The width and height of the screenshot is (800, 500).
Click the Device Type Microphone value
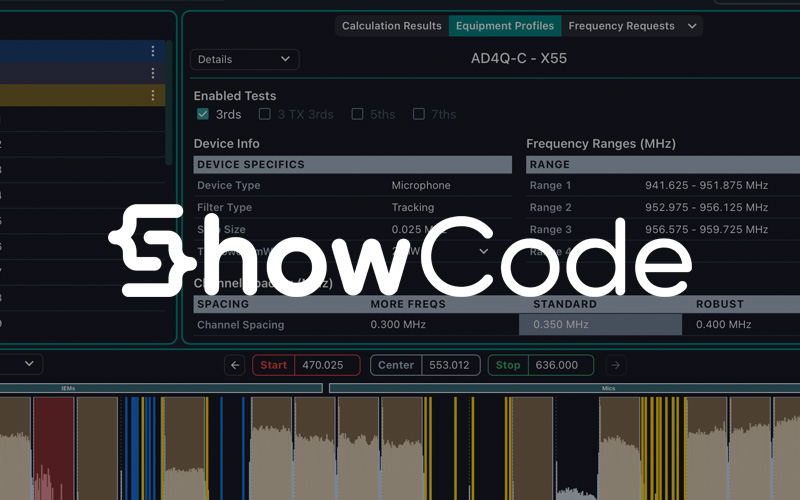tap(421, 185)
